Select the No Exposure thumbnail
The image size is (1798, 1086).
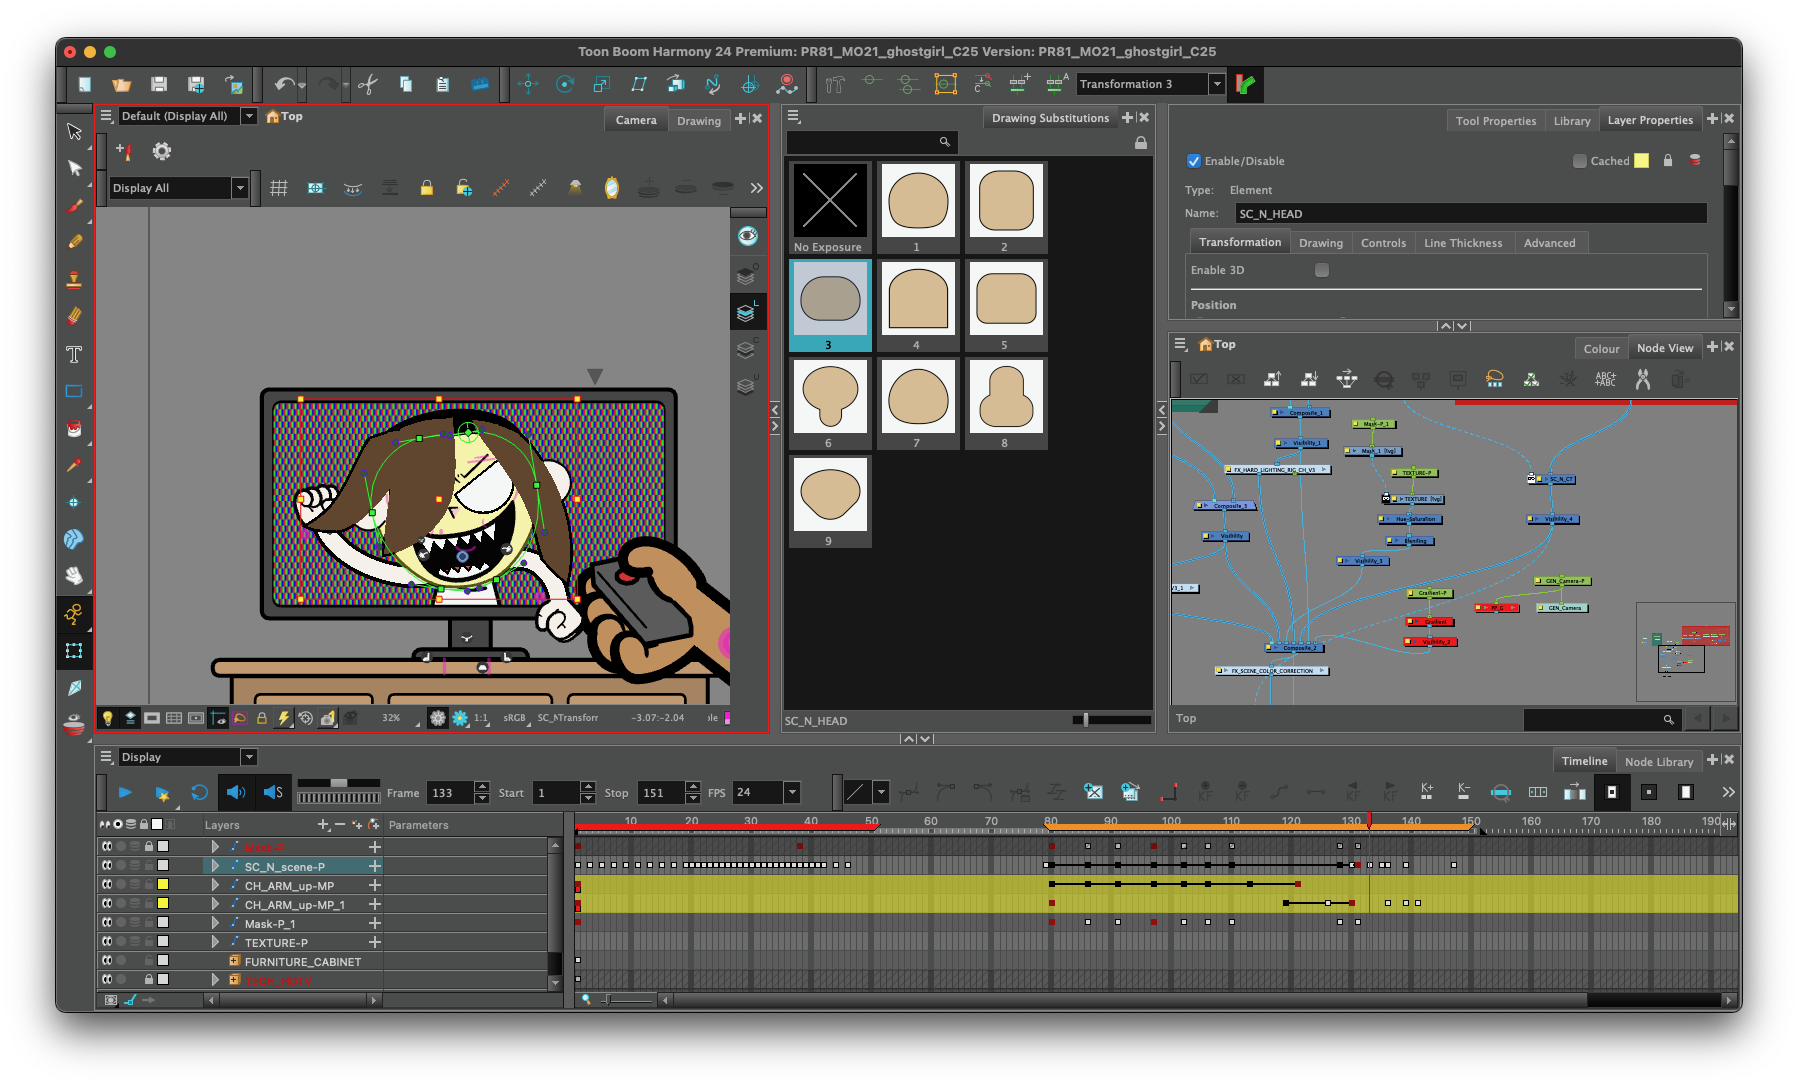[829, 207]
